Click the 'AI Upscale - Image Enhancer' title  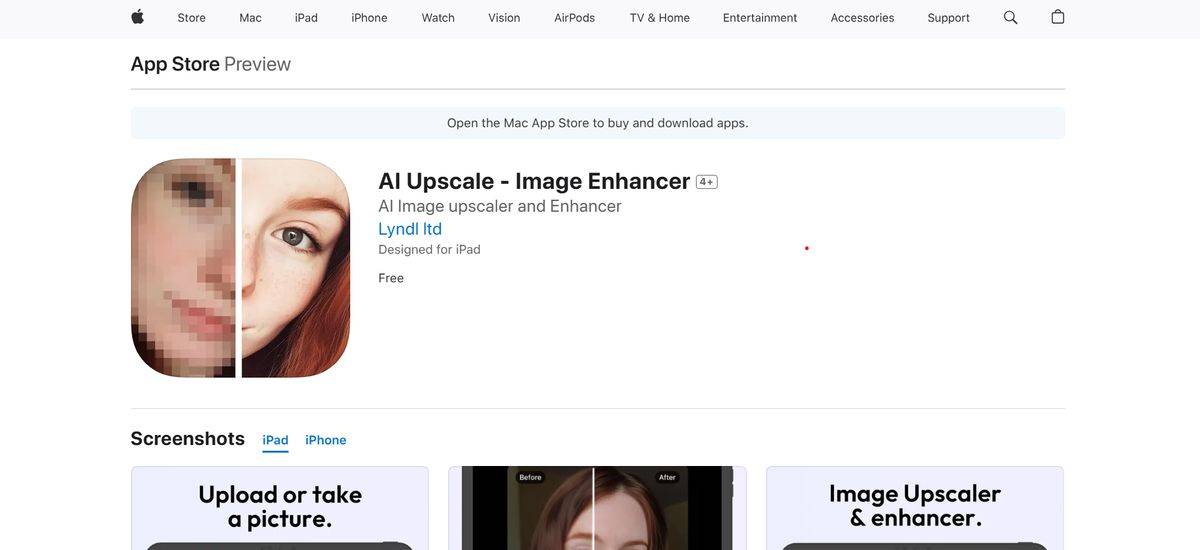coord(534,181)
